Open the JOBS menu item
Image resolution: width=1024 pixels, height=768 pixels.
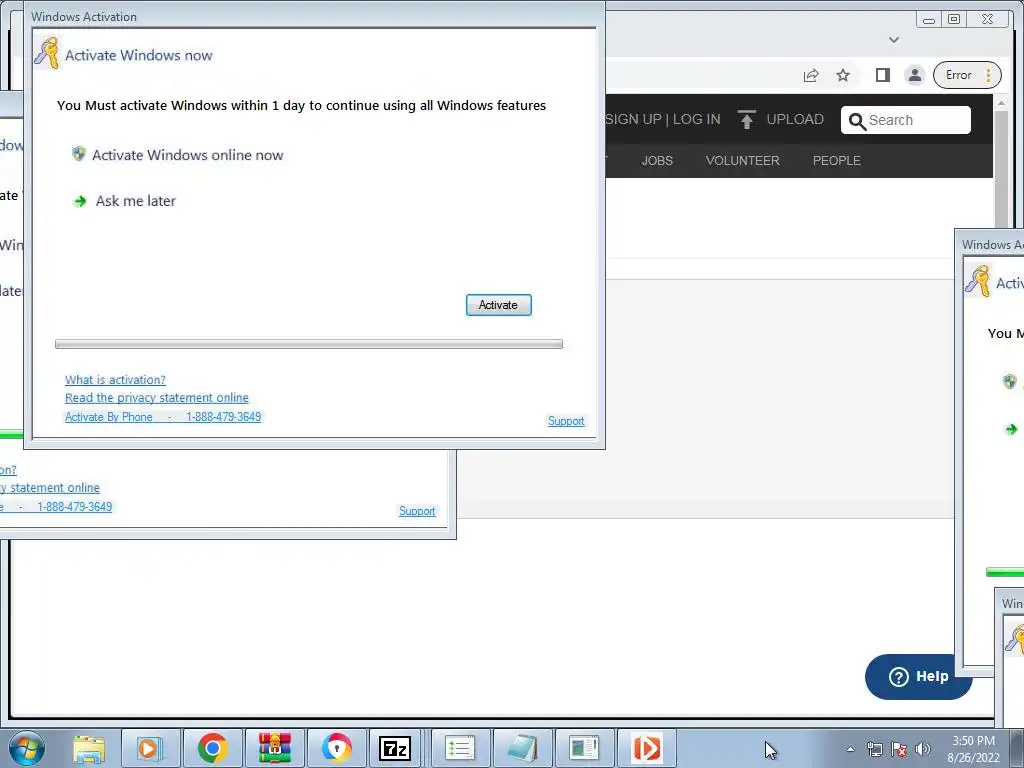coord(657,161)
